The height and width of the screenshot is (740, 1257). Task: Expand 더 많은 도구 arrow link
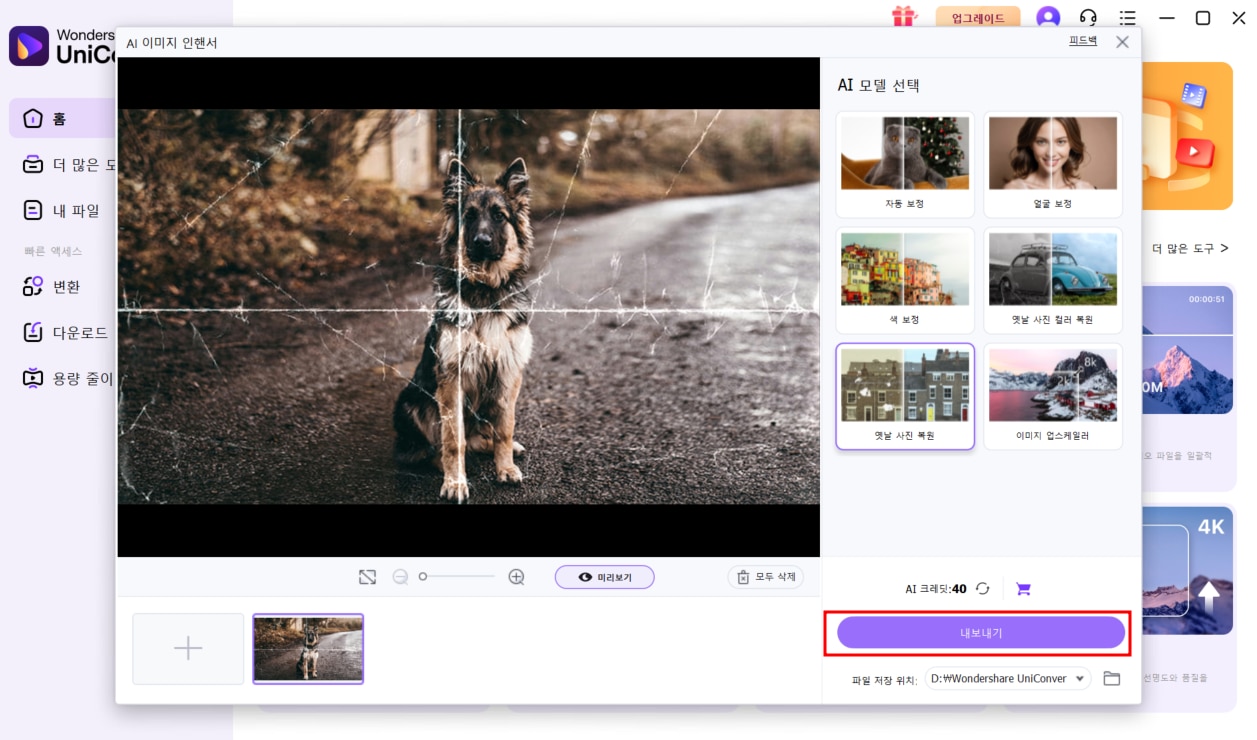point(1190,248)
